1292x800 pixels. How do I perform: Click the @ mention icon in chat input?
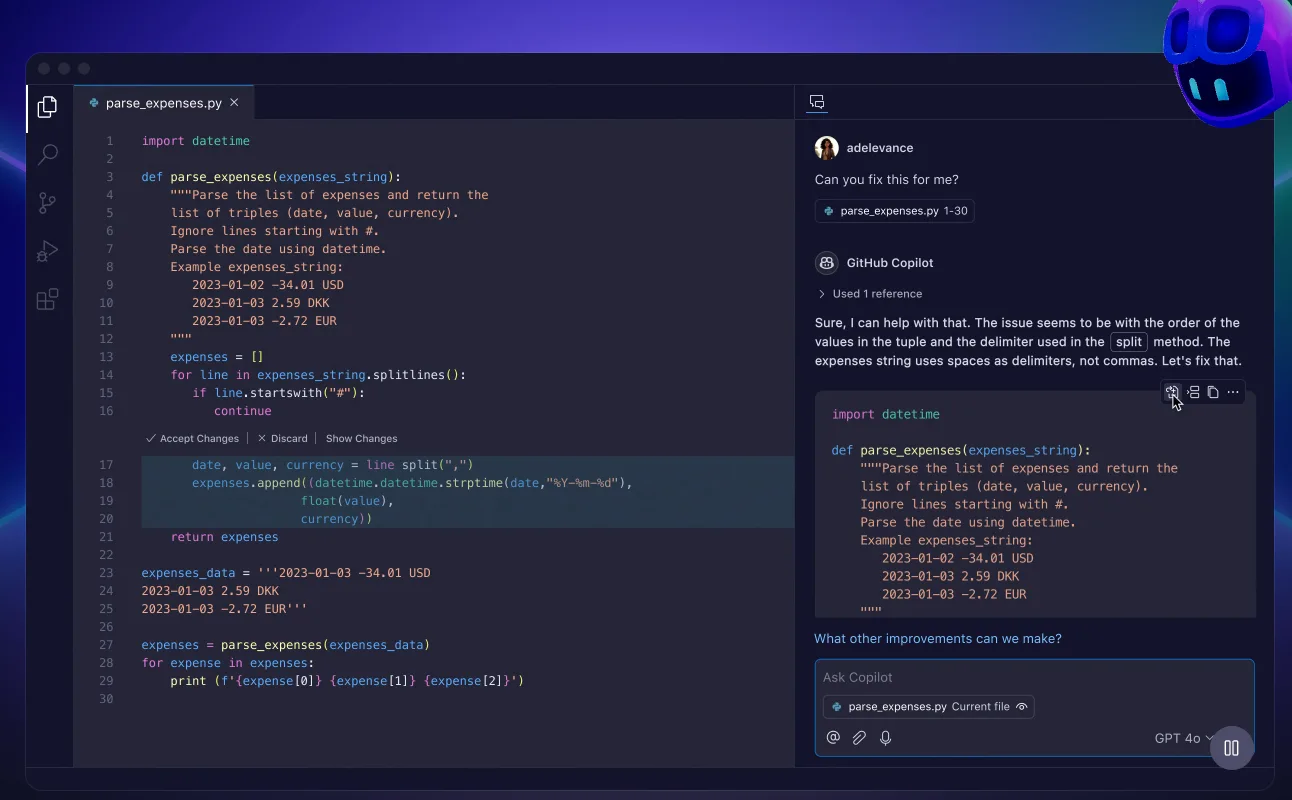pos(833,738)
